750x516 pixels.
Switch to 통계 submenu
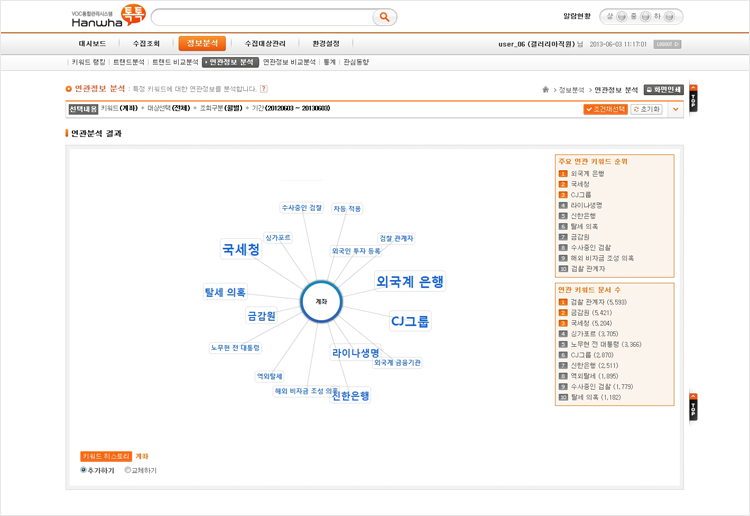click(x=330, y=62)
